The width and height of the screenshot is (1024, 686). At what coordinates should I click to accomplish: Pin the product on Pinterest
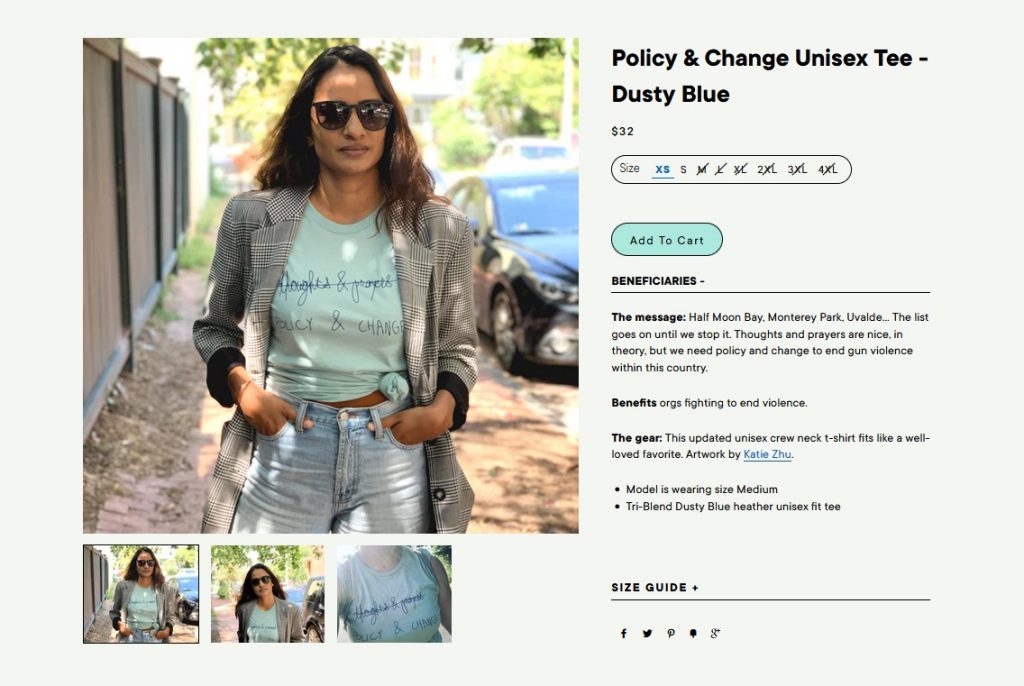pos(671,633)
